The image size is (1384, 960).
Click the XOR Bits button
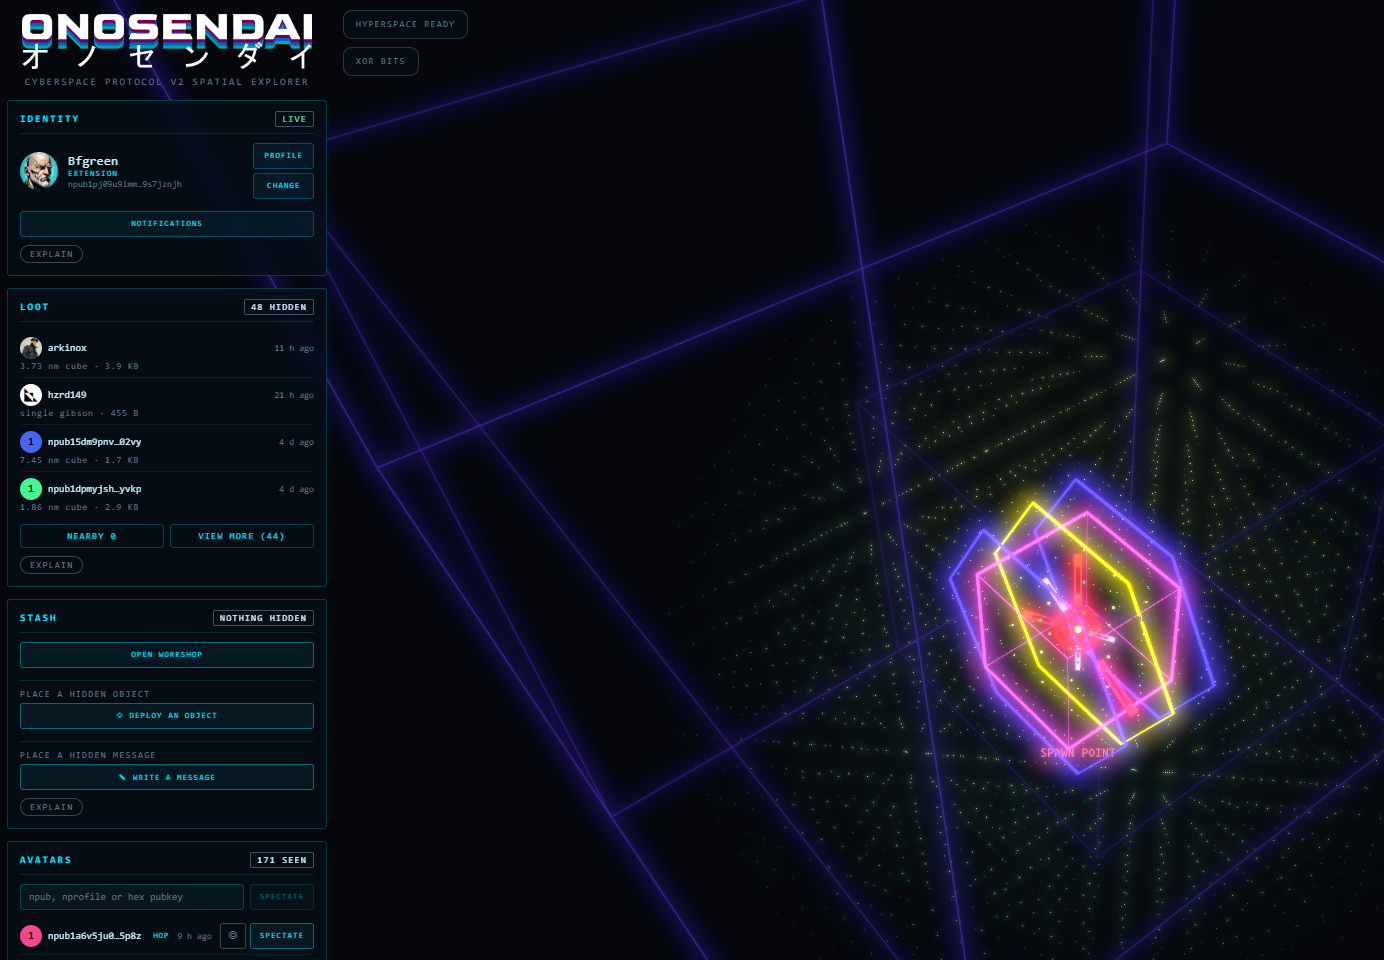tap(381, 61)
